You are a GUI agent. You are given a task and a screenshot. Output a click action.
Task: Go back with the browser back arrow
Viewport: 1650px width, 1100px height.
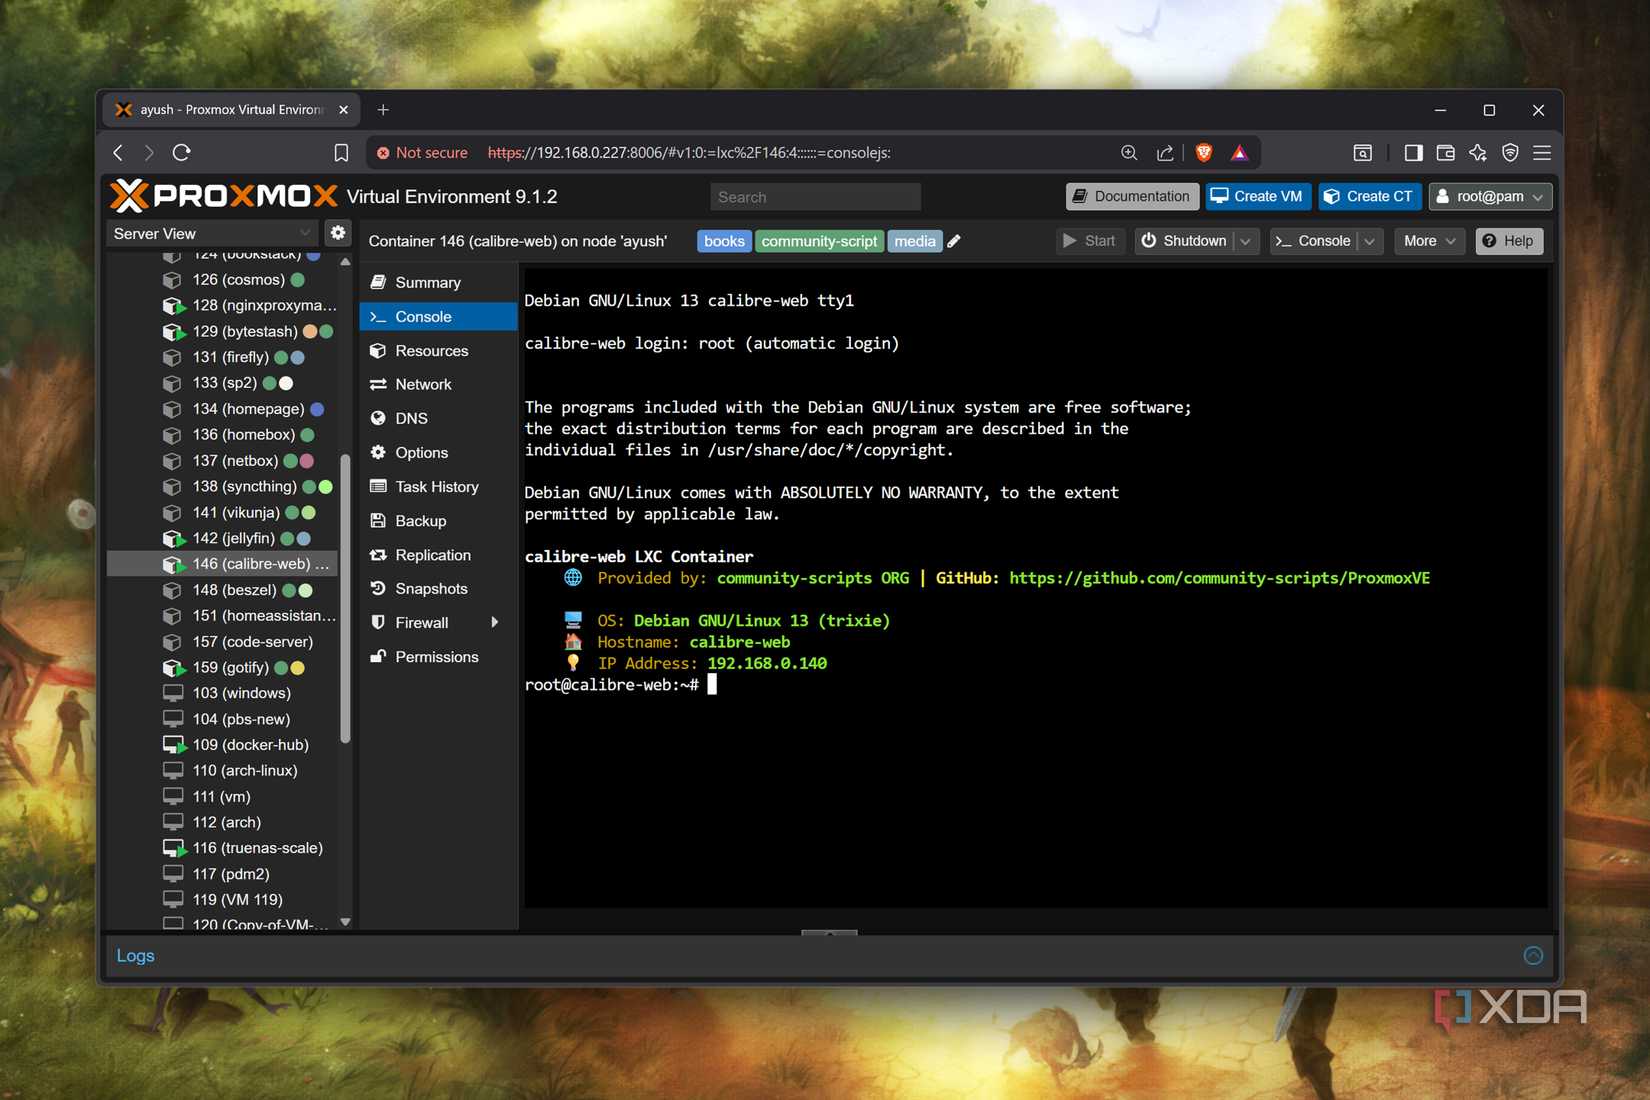(118, 153)
